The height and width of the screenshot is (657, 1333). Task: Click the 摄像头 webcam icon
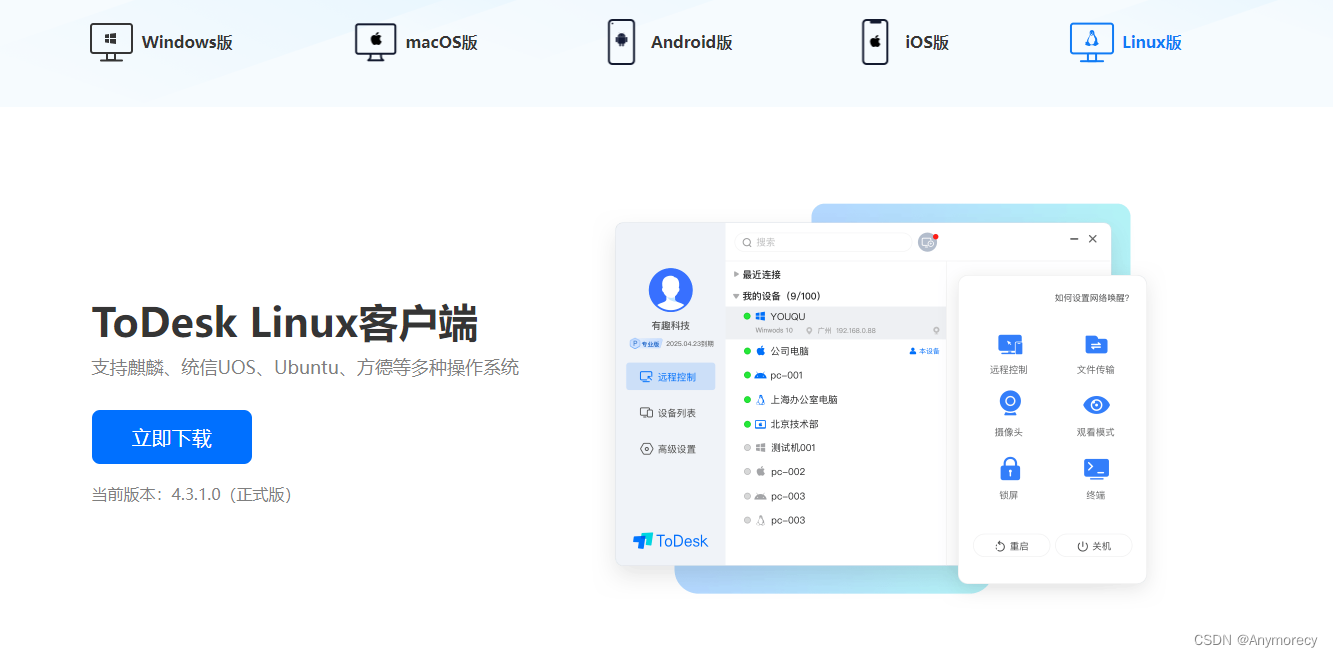click(x=1010, y=404)
